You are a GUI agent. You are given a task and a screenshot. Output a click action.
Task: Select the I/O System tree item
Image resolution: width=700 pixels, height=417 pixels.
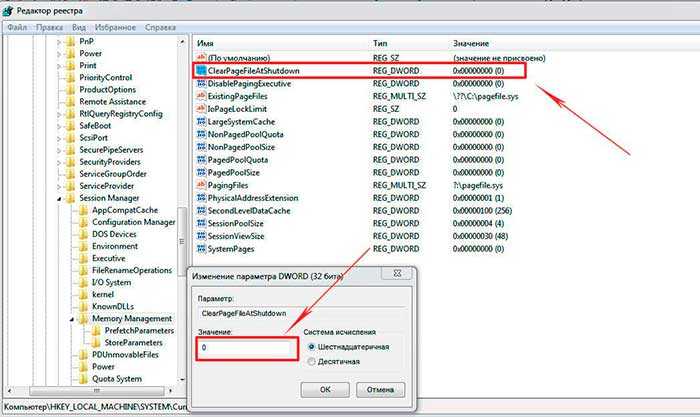(x=111, y=283)
